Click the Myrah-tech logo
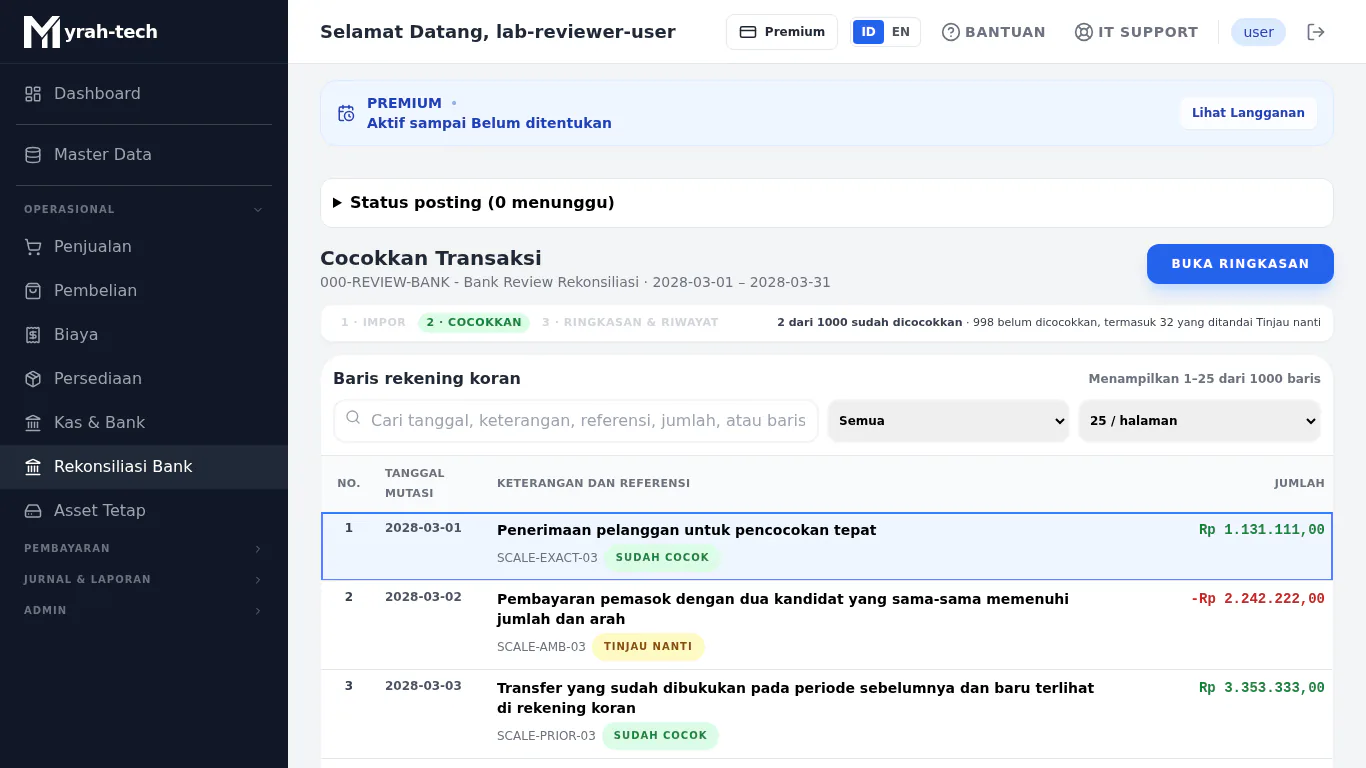The image size is (1366, 768). coord(91,32)
